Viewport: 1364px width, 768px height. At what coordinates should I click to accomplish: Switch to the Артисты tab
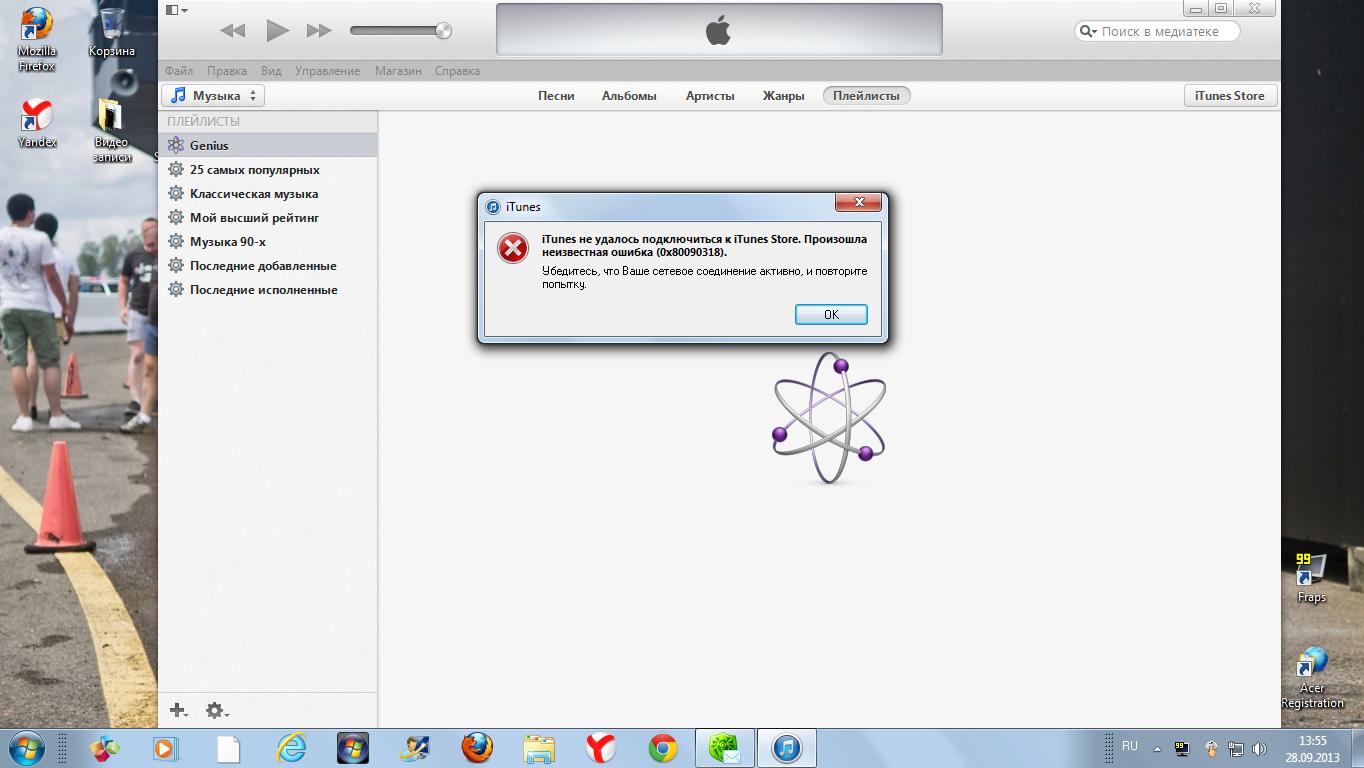tap(710, 96)
